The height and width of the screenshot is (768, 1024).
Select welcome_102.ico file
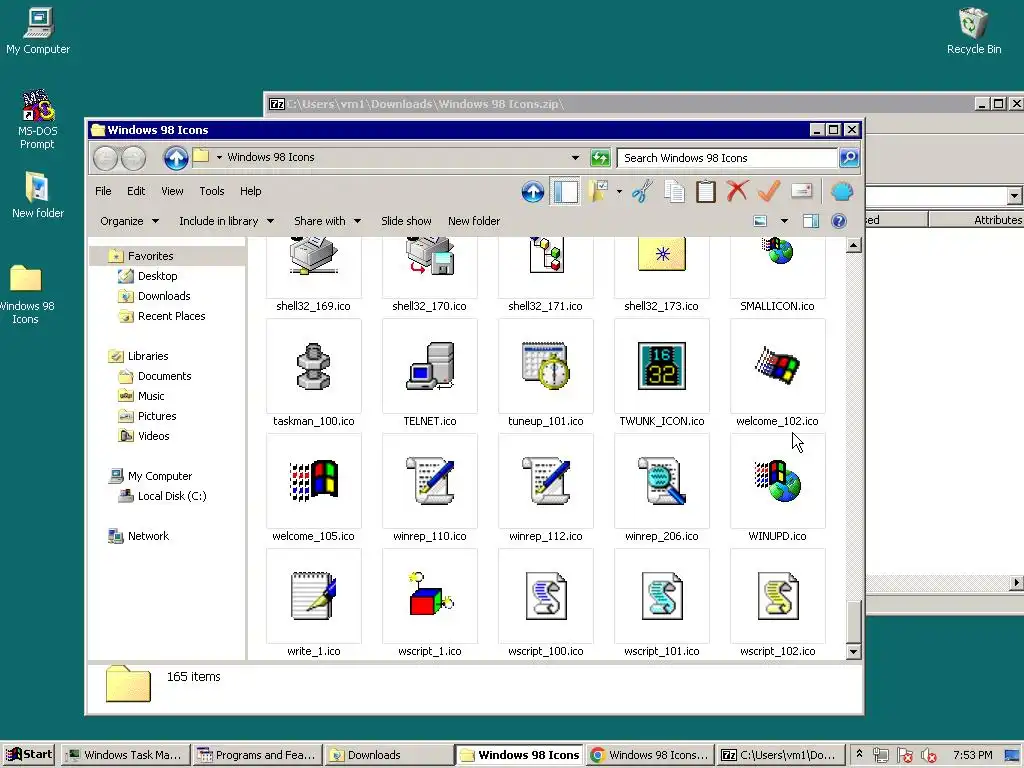[x=777, y=374]
